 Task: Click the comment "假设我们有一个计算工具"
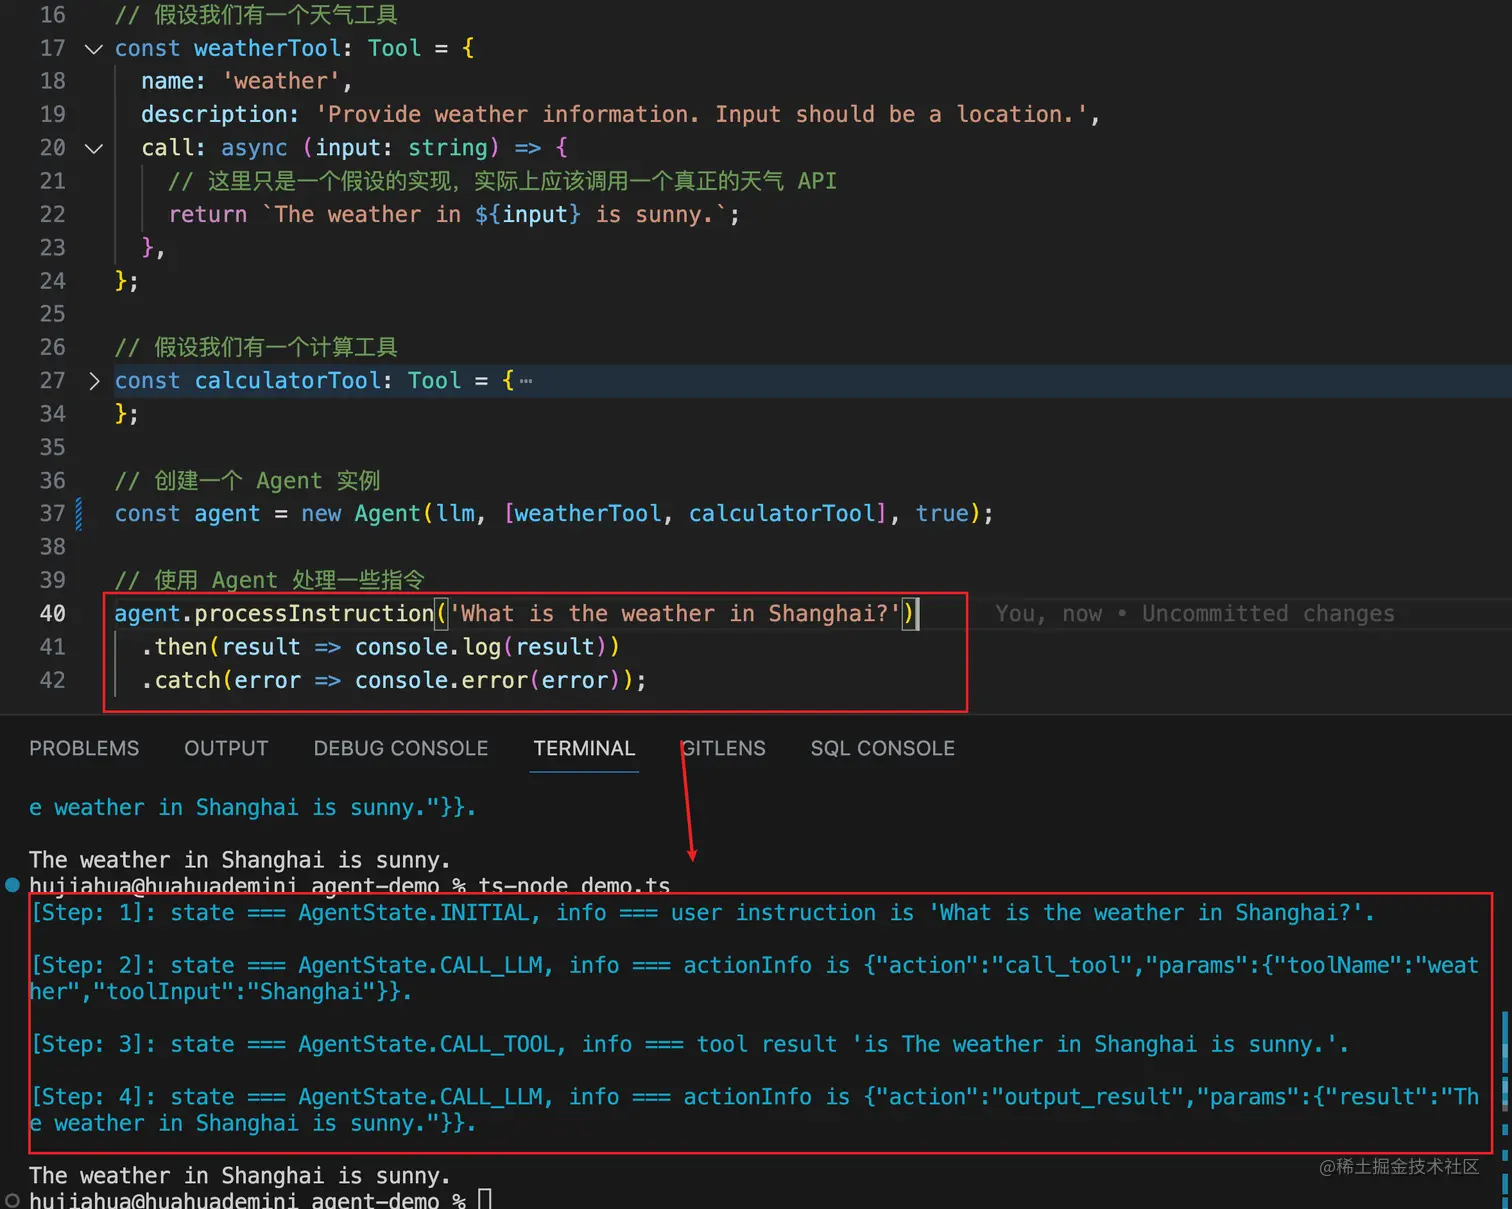pos(256,347)
